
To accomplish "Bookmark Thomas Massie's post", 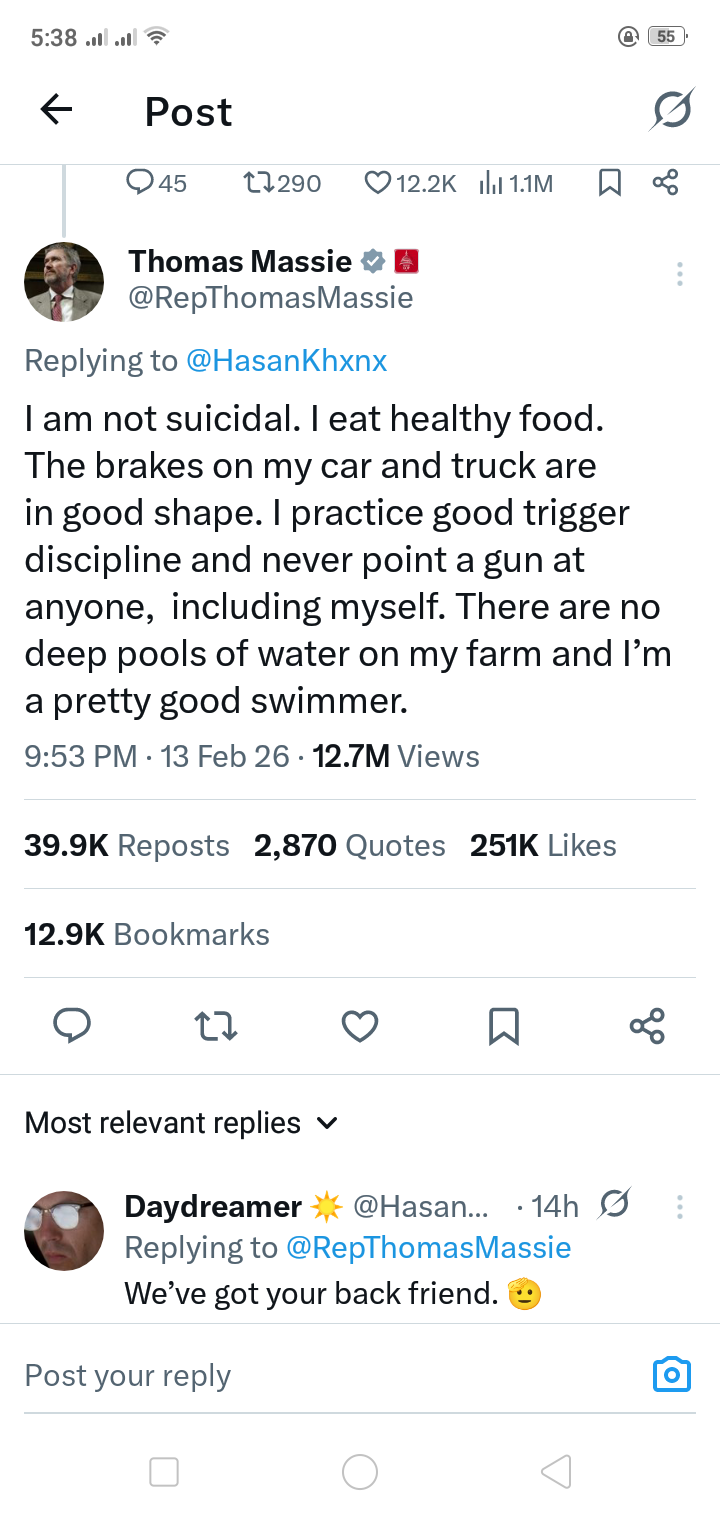I will point(503,1026).
